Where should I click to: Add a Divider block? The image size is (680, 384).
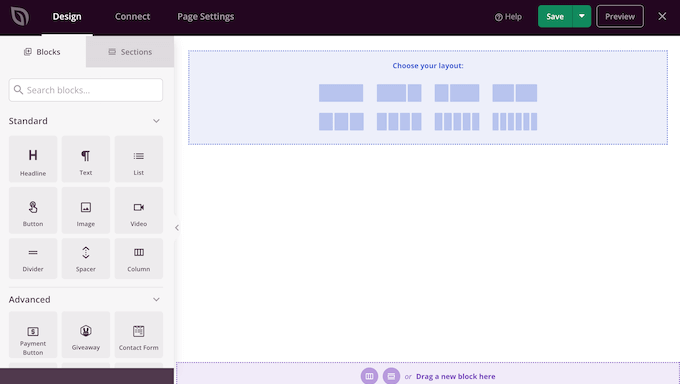point(33,259)
